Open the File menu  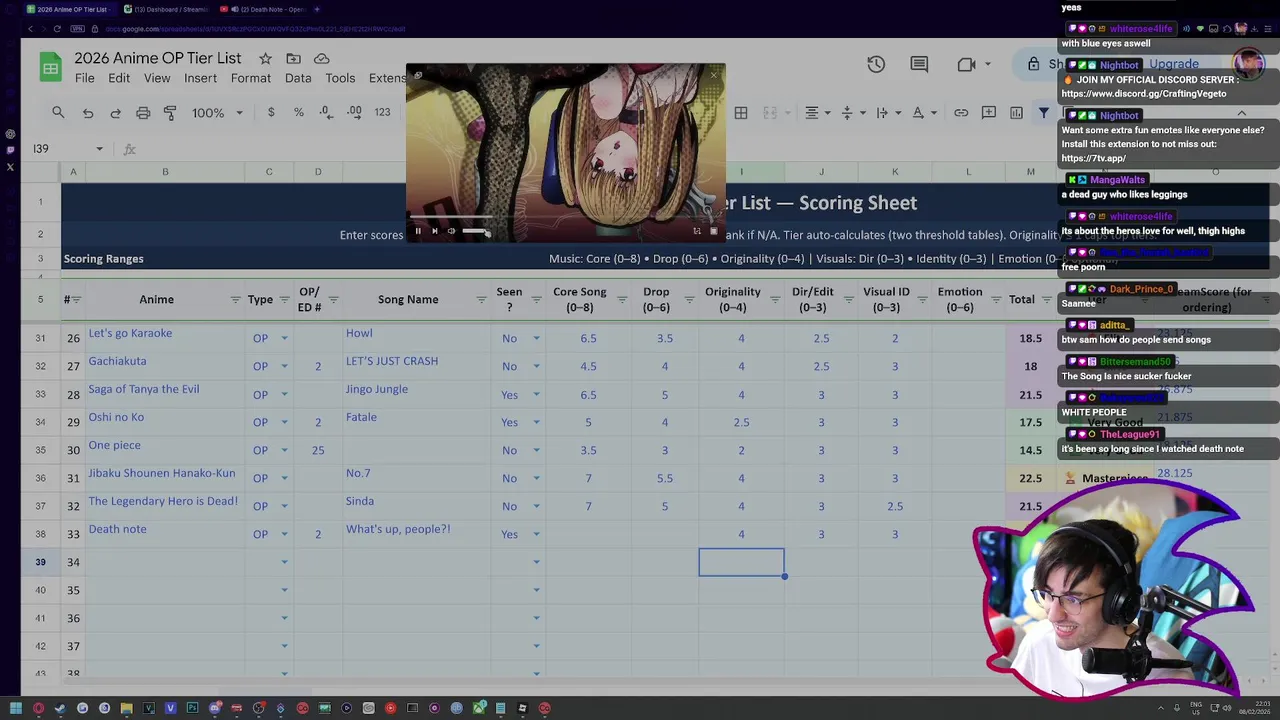(x=84, y=78)
